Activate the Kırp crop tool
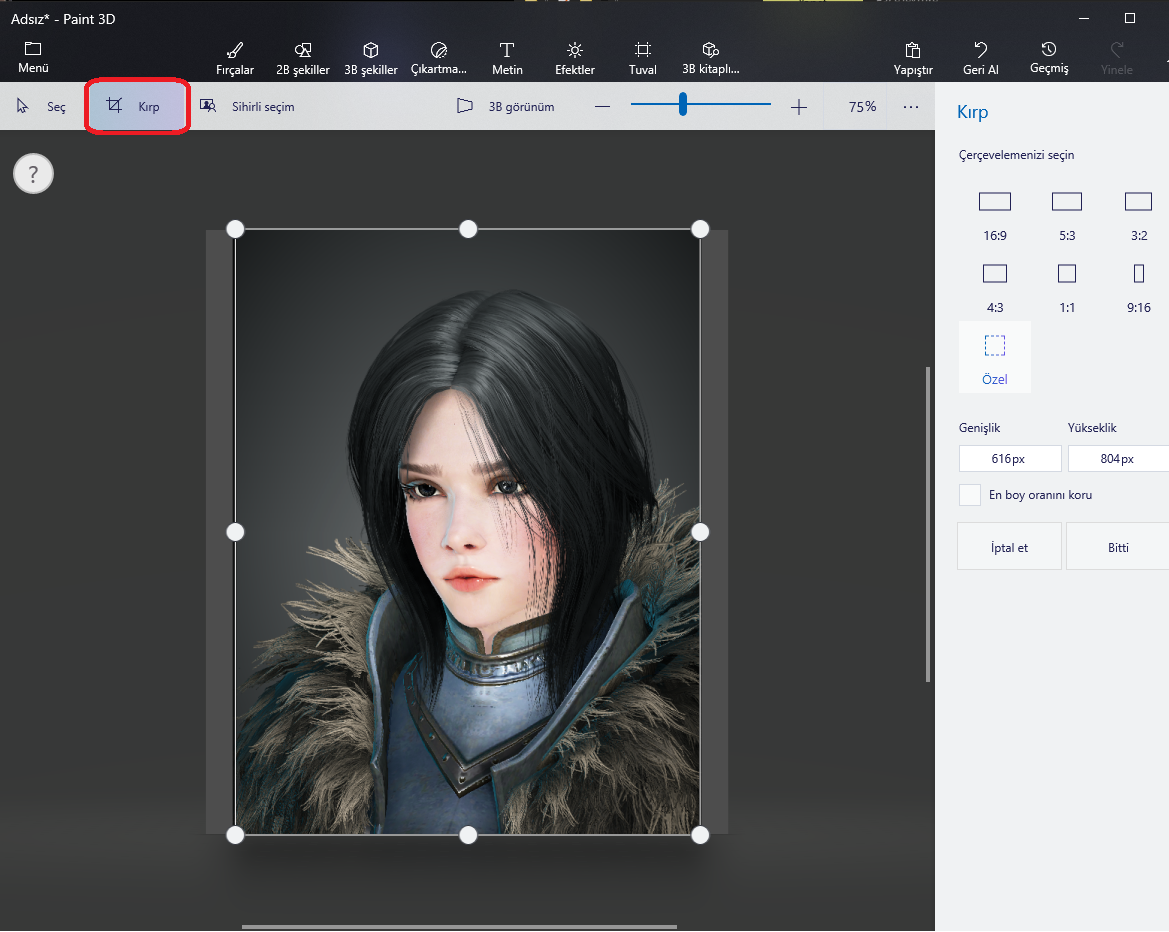The width and height of the screenshot is (1169, 932). [137, 106]
